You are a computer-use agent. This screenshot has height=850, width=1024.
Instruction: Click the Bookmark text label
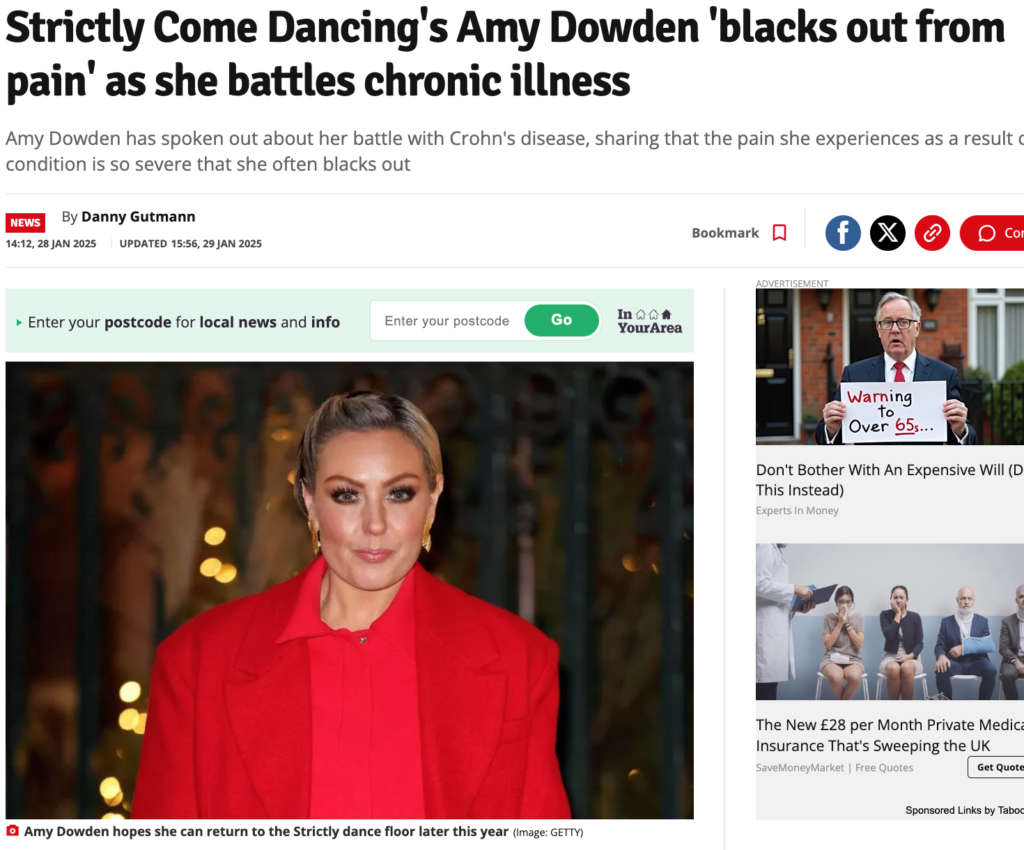725,233
